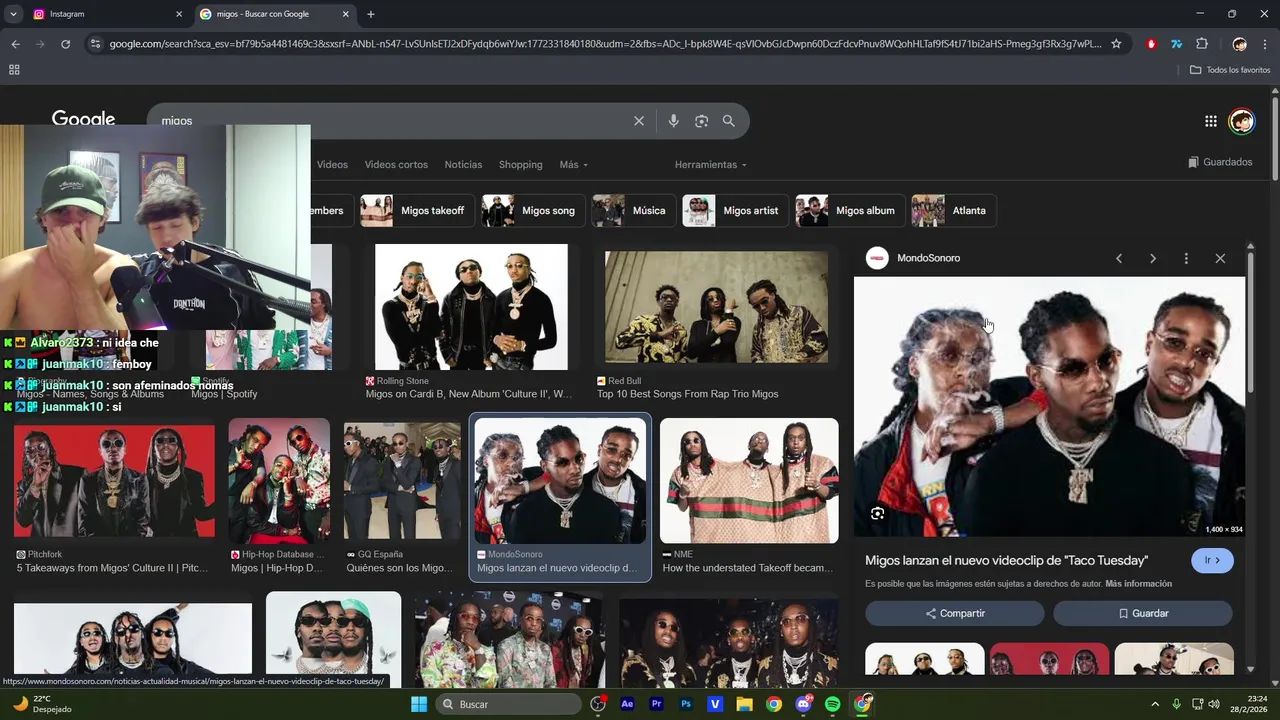
Task: Select the Migos artist filter chip
Action: (734, 211)
